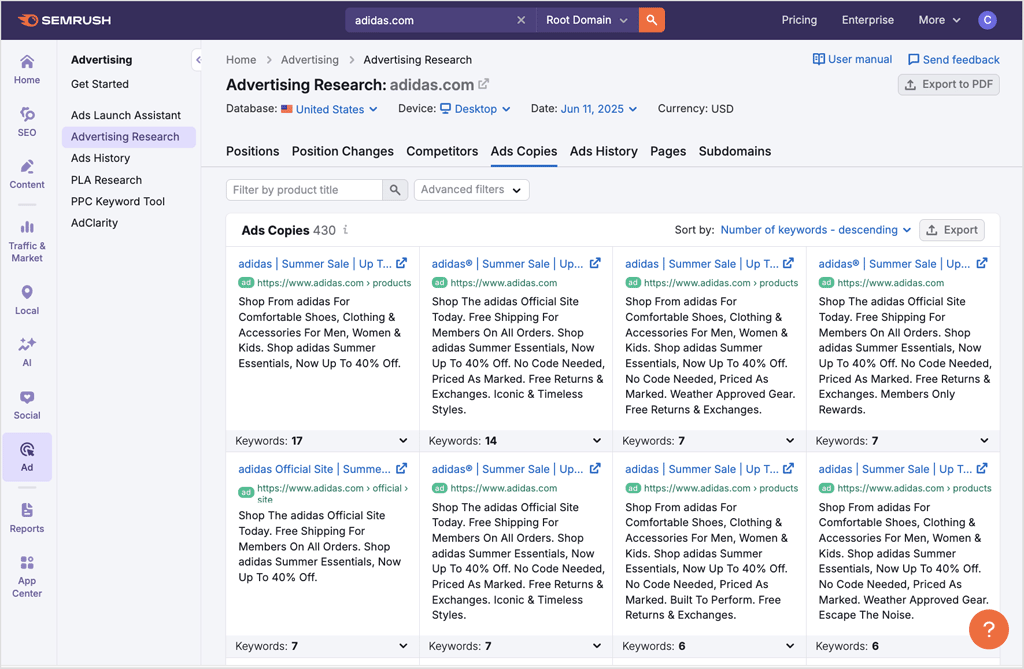Open PLA Research
1024x669 pixels.
click(x=106, y=180)
